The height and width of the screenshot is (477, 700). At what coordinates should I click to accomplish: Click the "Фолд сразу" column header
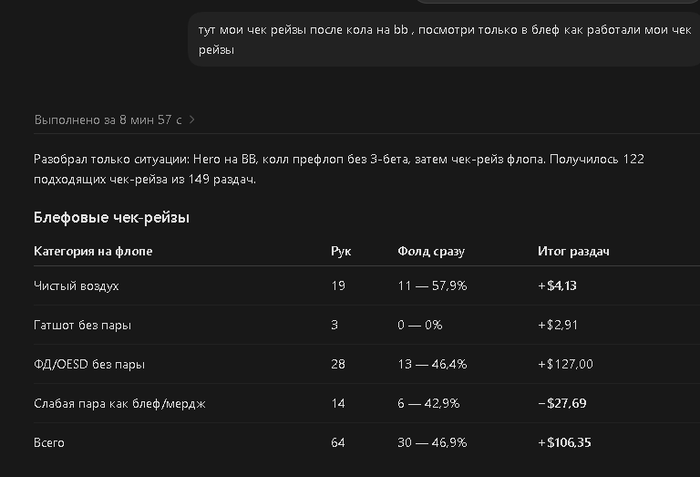(431, 251)
